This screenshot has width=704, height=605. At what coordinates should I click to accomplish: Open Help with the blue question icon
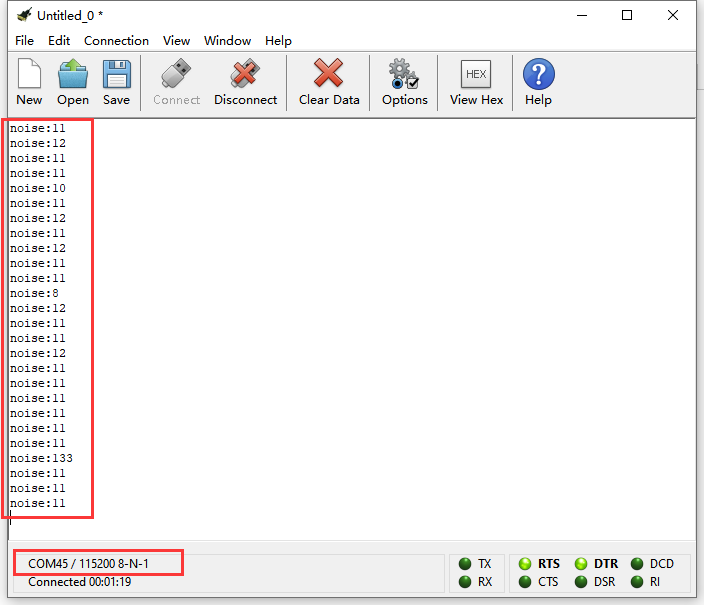(539, 74)
